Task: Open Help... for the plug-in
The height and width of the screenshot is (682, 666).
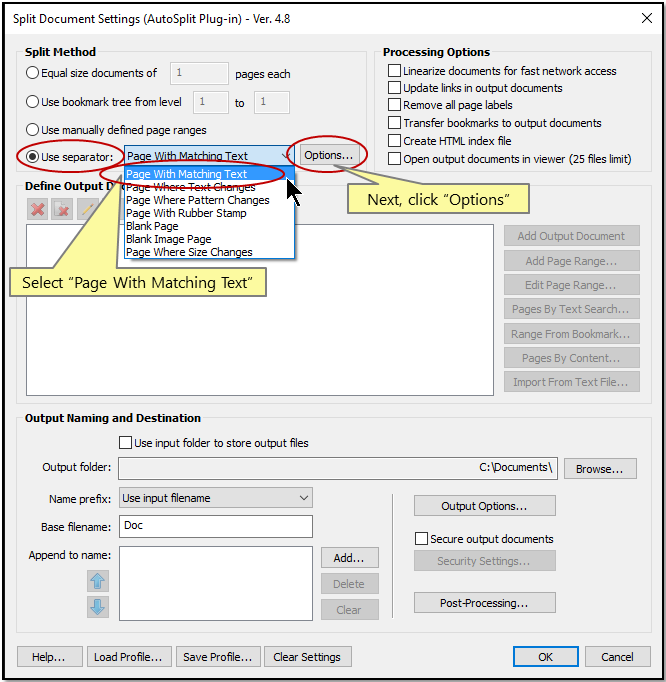Action: pyautogui.click(x=50, y=657)
